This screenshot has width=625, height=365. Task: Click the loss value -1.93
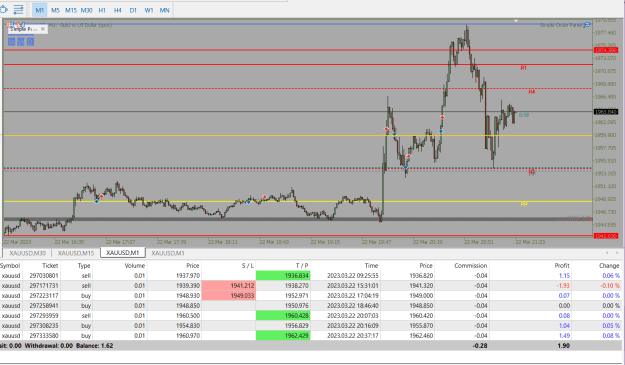(x=563, y=286)
